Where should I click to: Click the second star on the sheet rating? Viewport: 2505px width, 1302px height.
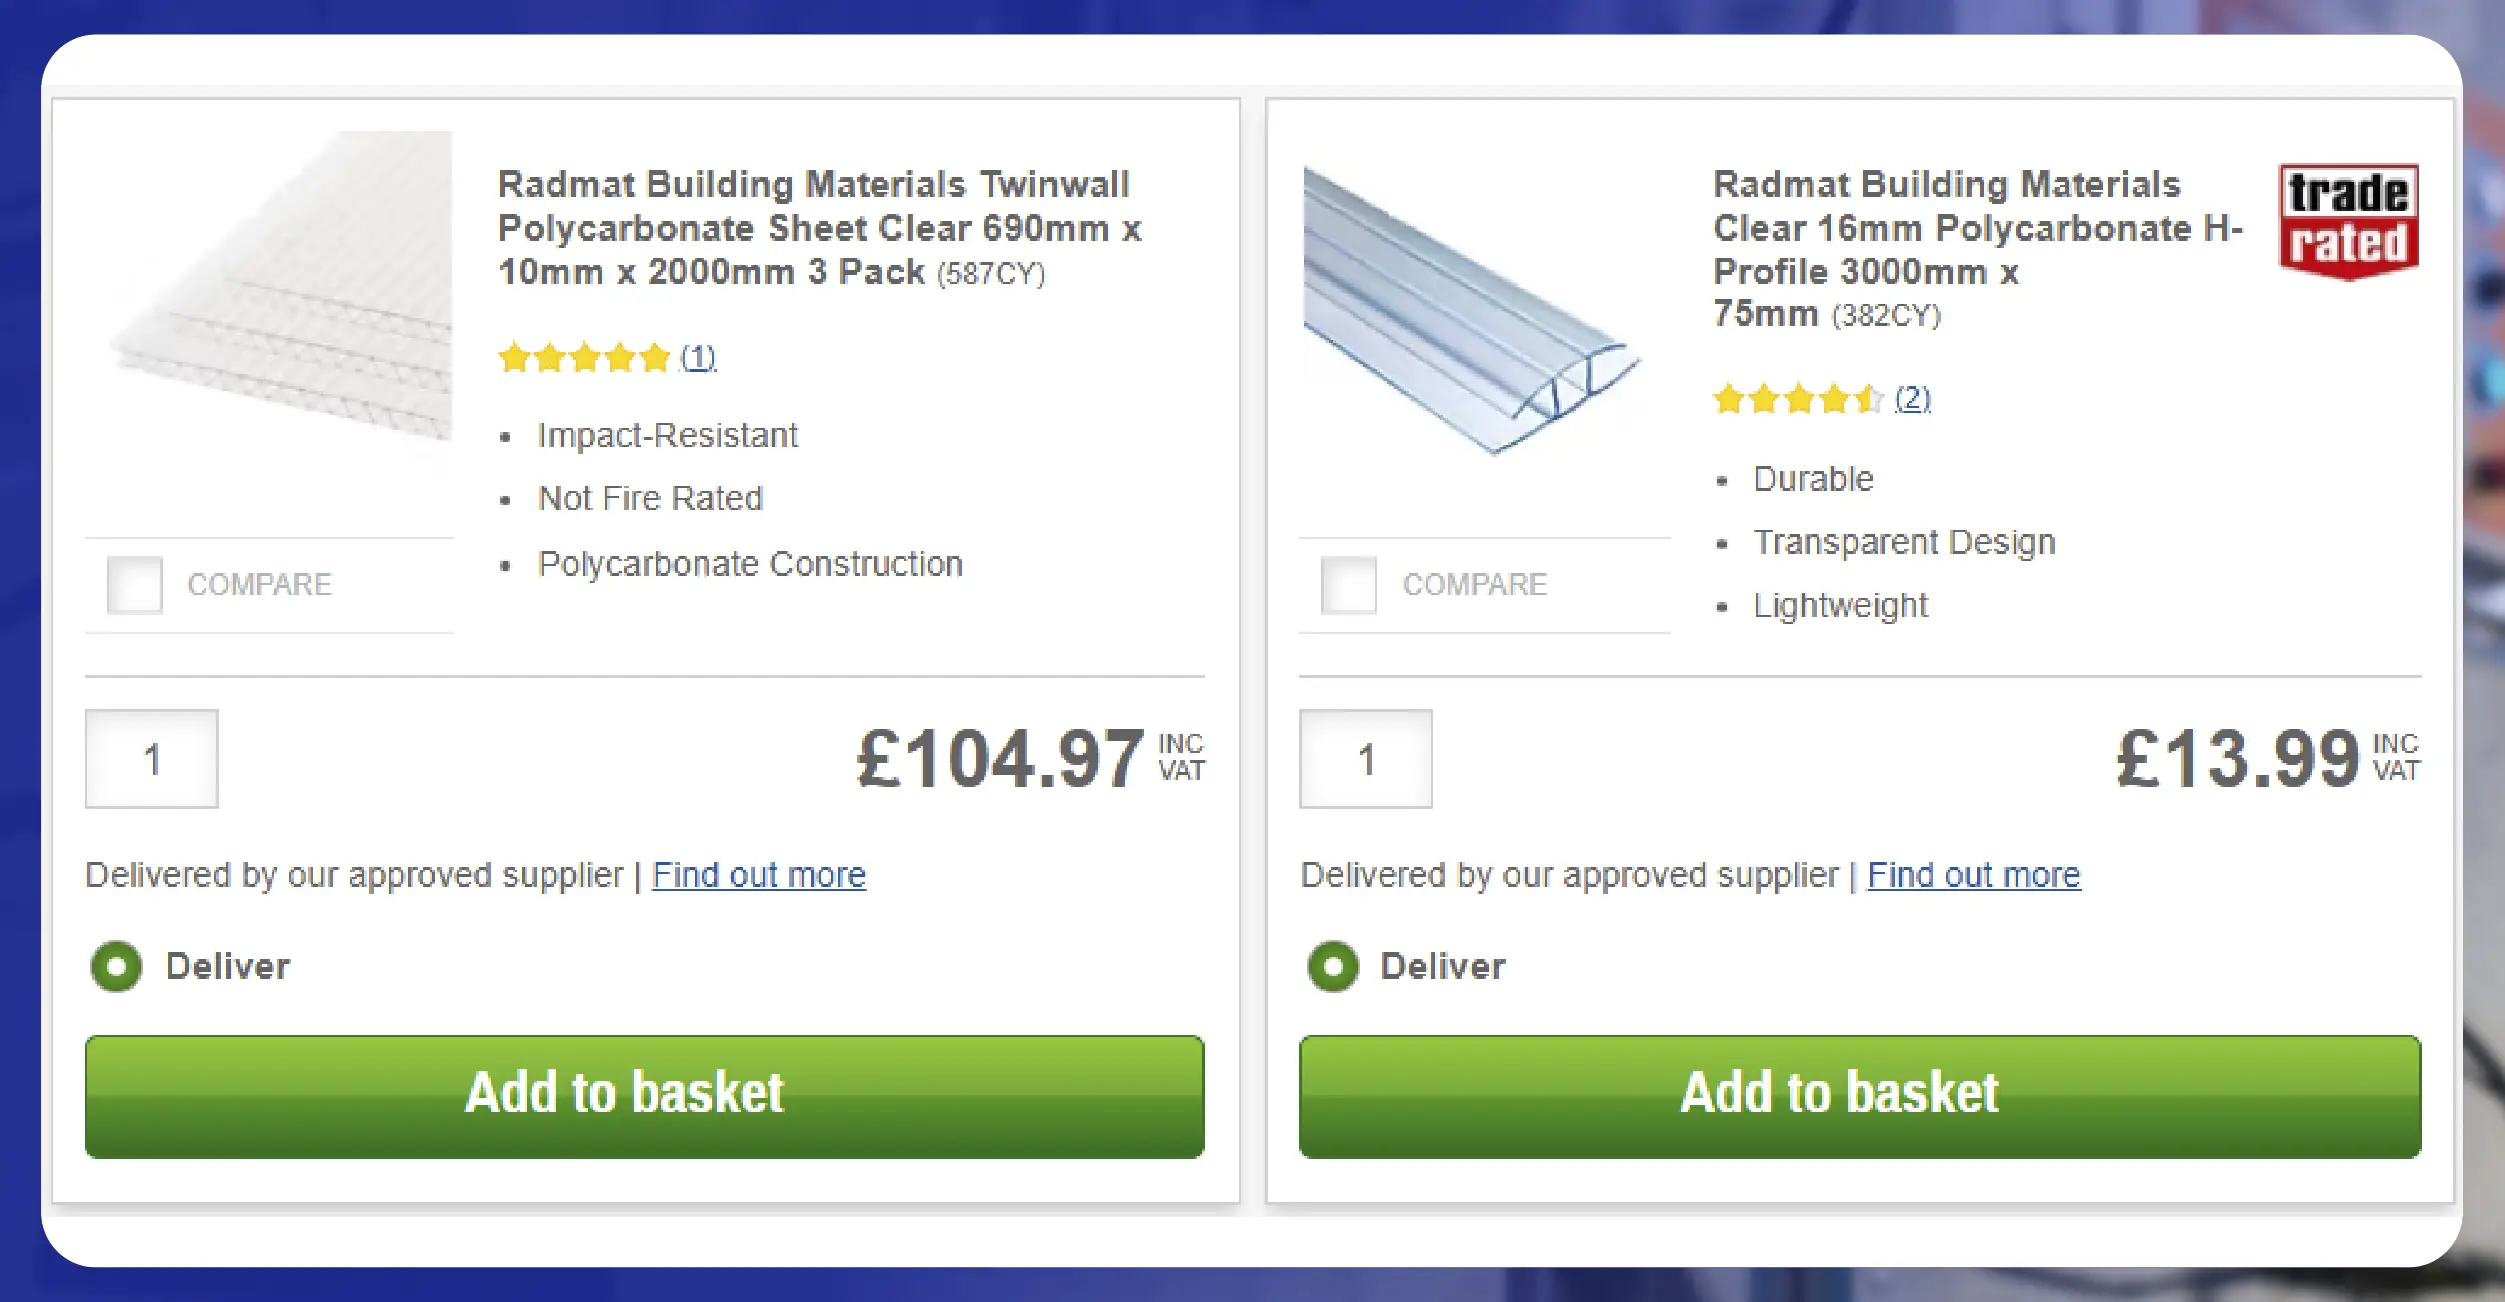pyautogui.click(x=551, y=357)
